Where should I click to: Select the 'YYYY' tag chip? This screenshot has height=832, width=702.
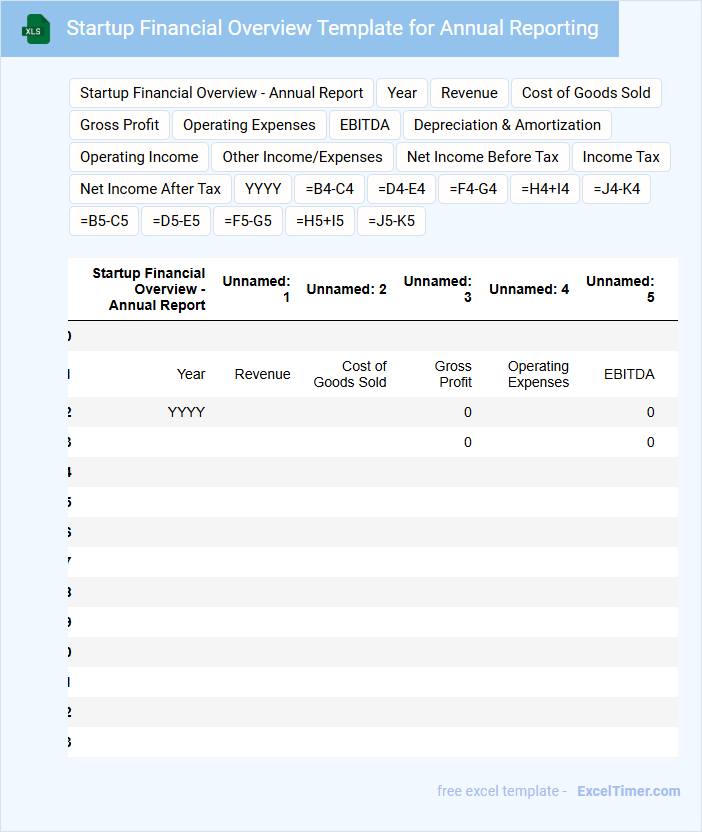263,189
